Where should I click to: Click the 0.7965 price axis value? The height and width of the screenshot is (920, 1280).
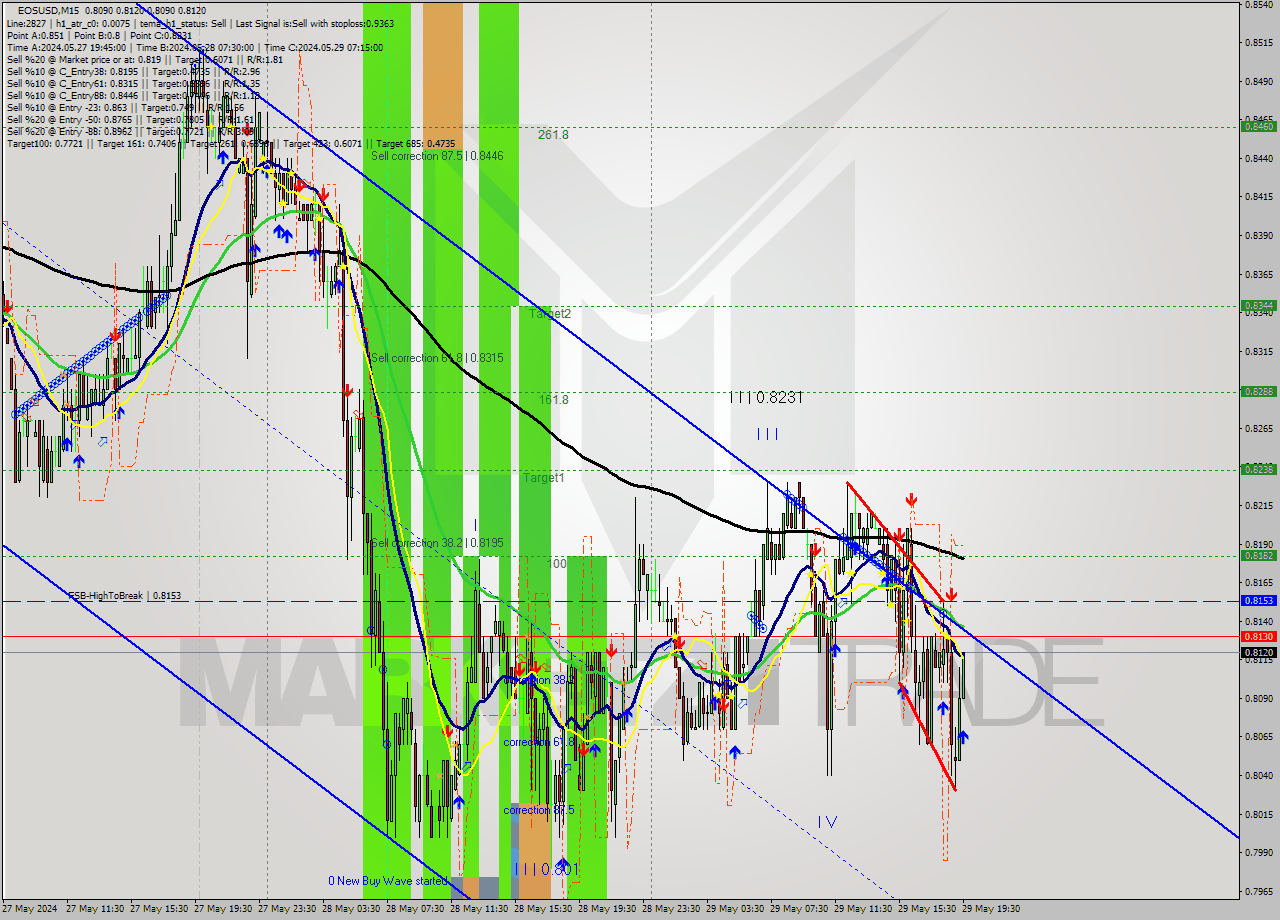pyautogui.click(x=1258, y=891)
